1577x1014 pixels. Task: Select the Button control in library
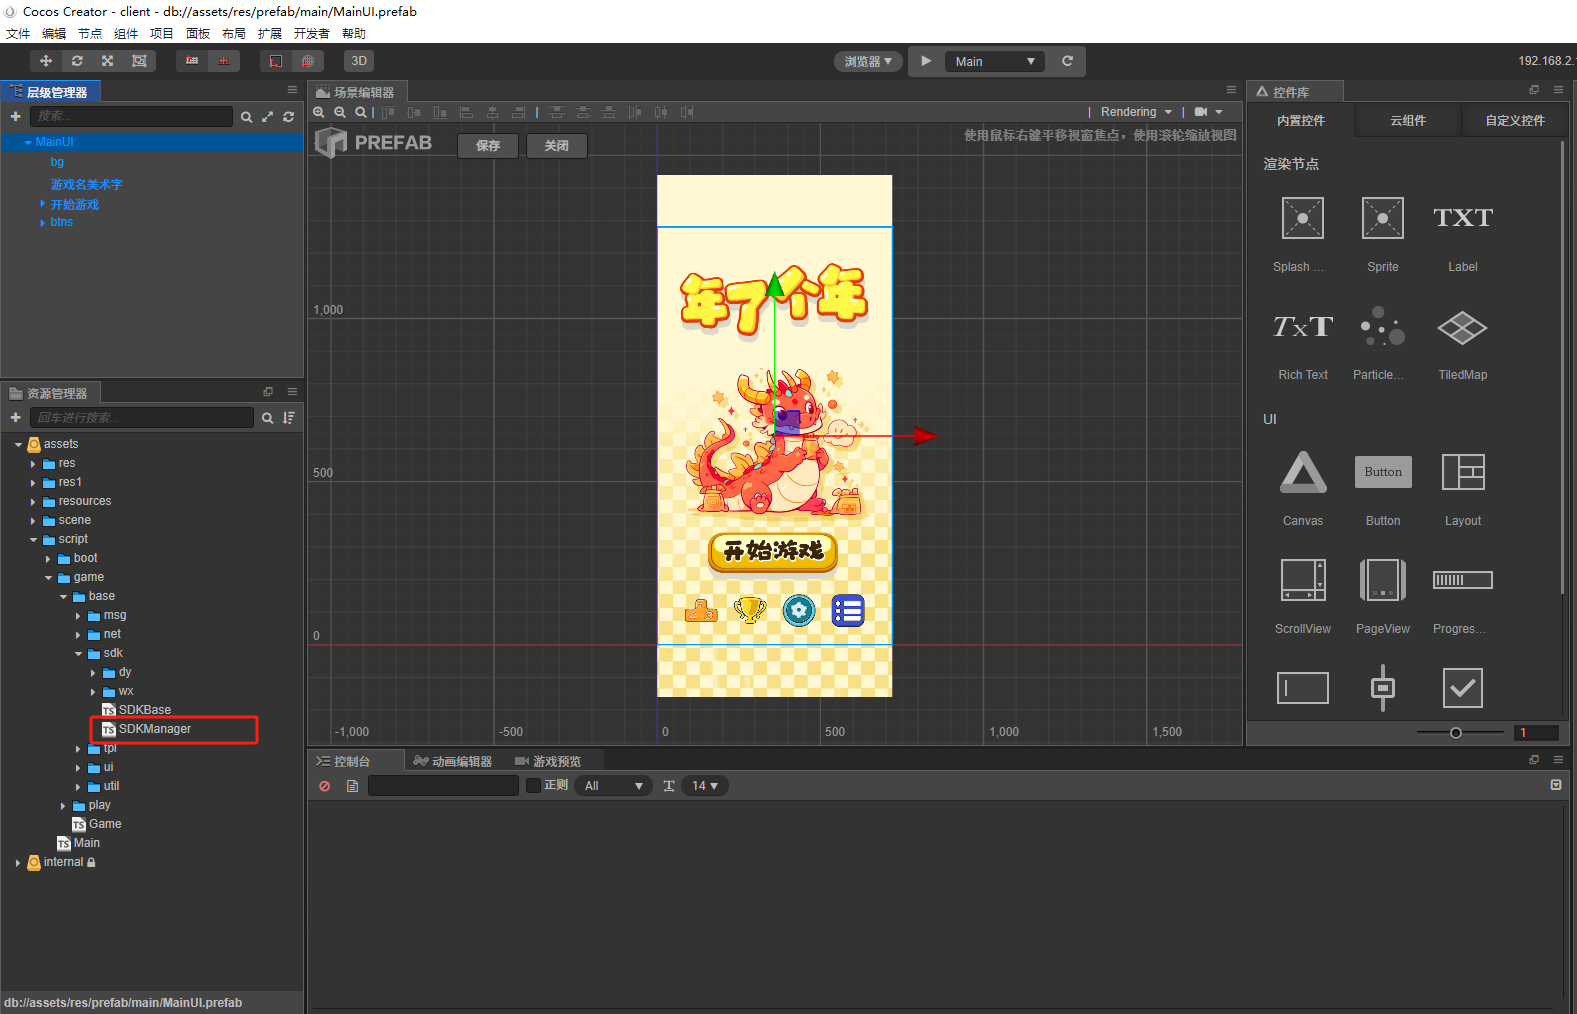(x=1383, y=472)
